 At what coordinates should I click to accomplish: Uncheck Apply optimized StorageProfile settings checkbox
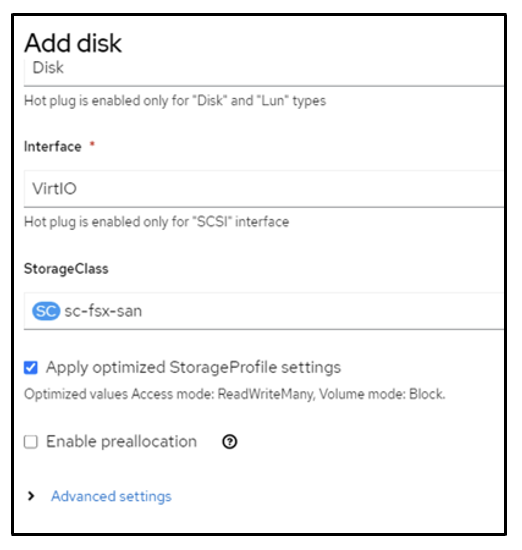pyautogui.click(x=31, y=368)
